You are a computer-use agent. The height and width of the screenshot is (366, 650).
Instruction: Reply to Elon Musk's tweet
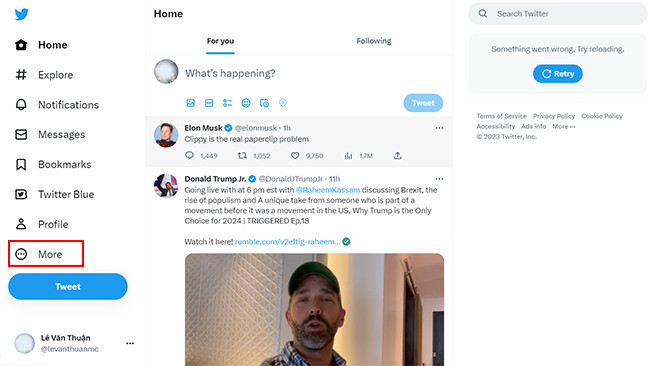coord(189,155)
